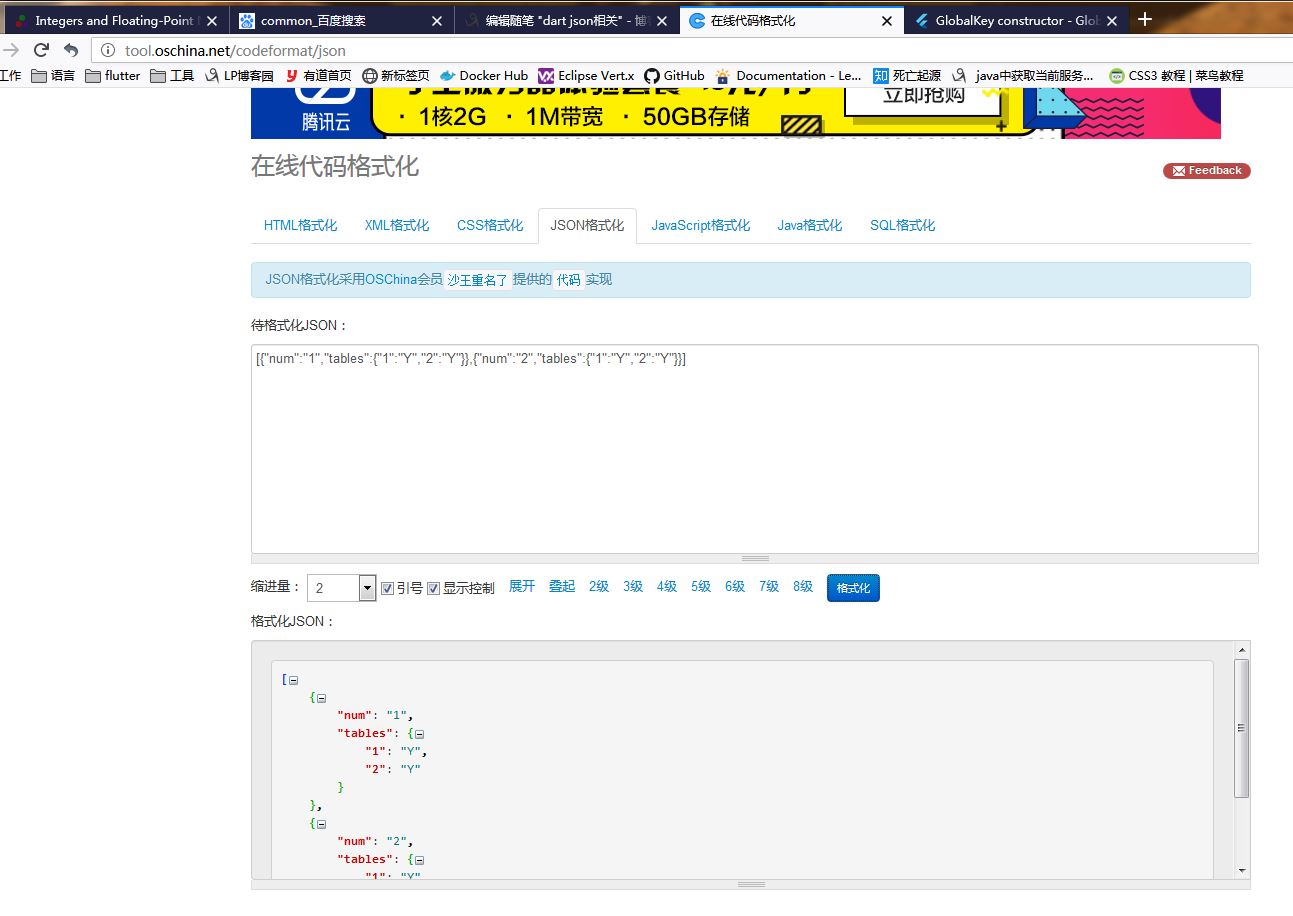The image size is (1293, 916).
Task: Toggle the 显示控制 checkbox
Action: tap(433, 588)
